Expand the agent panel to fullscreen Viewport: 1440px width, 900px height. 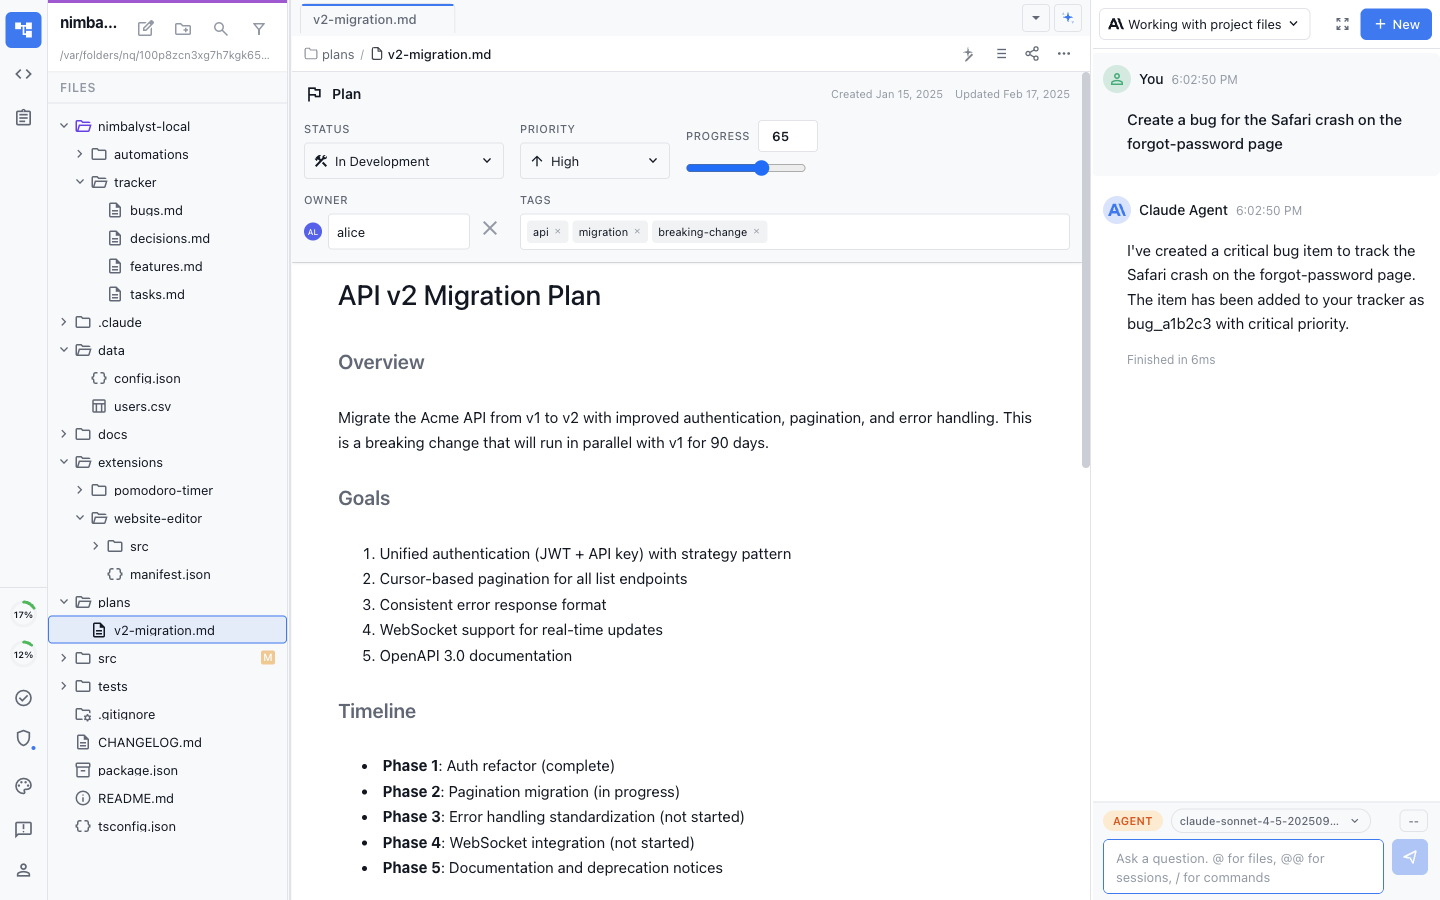click(1342, 24)
